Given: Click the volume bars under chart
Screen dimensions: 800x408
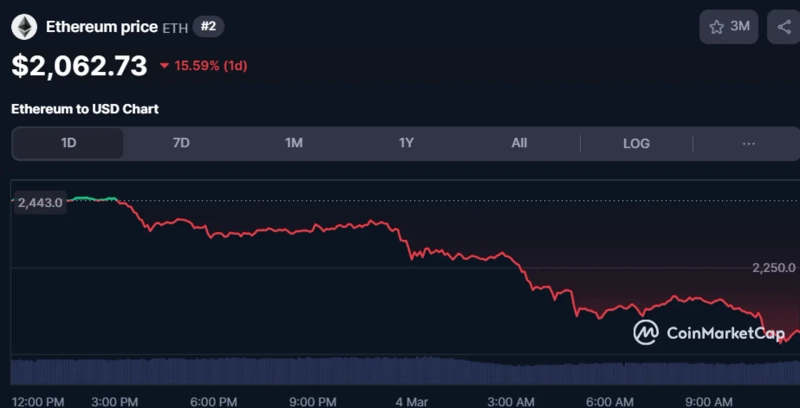Looking at the screenshot, I should (400, 371).
